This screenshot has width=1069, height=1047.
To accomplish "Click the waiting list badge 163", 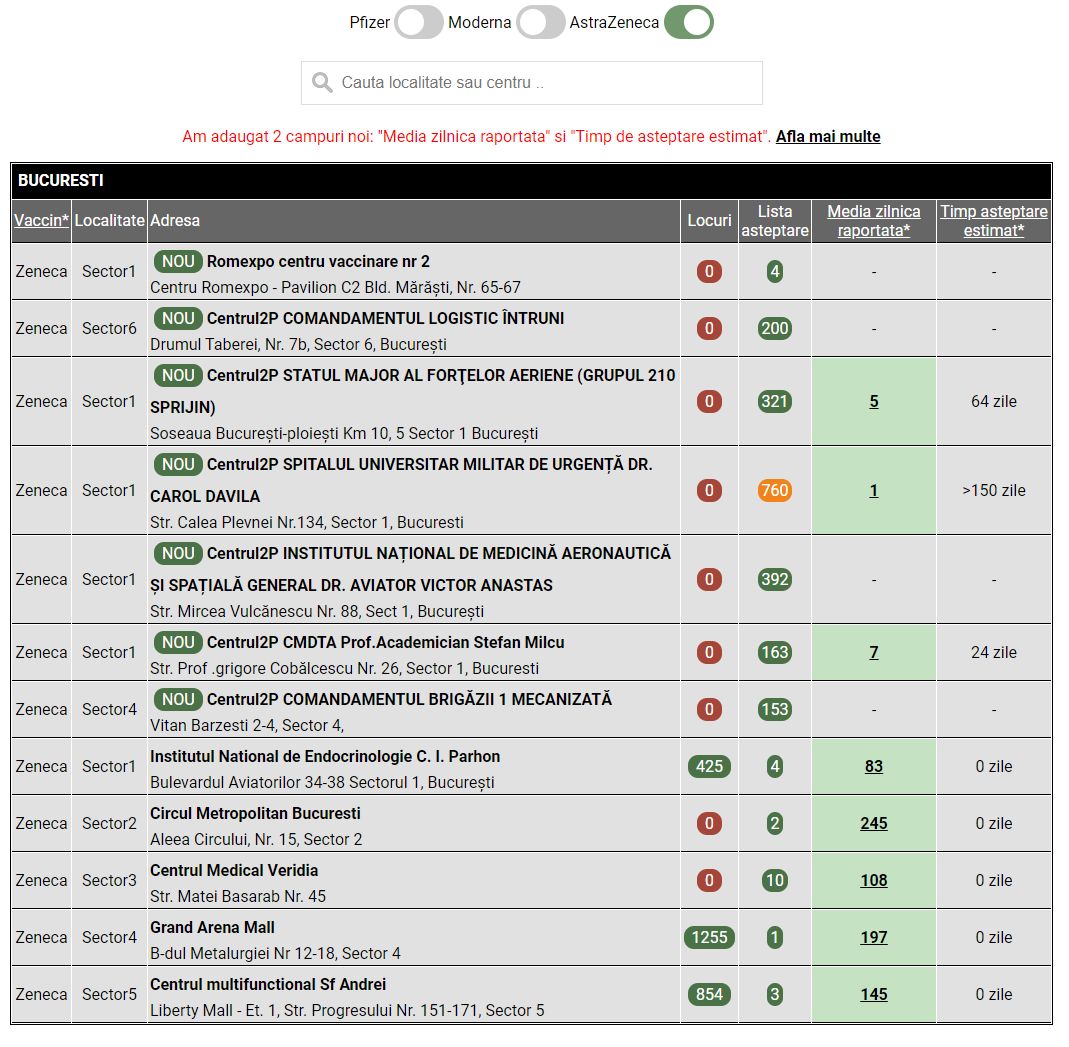I will (x=774, y=652).
